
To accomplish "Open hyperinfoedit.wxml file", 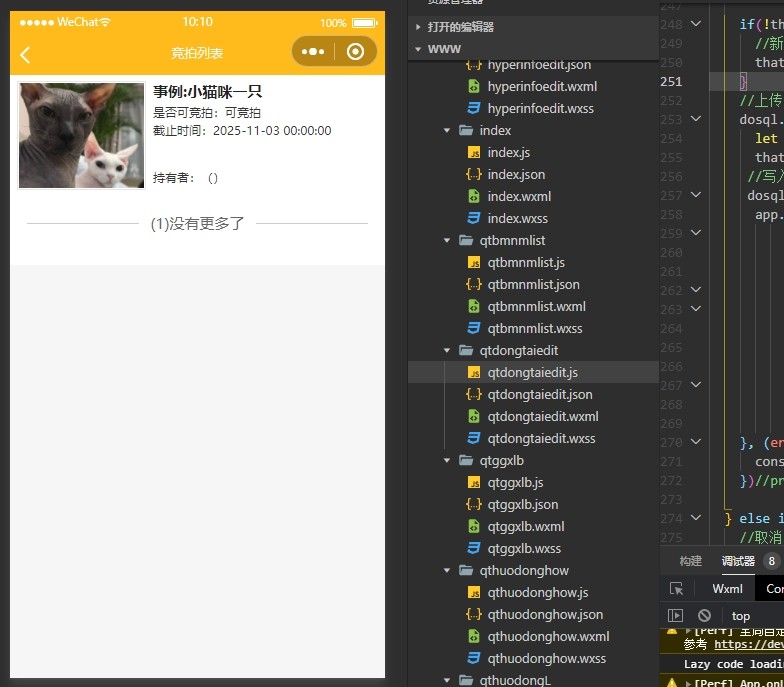I will tap(542, 86).
